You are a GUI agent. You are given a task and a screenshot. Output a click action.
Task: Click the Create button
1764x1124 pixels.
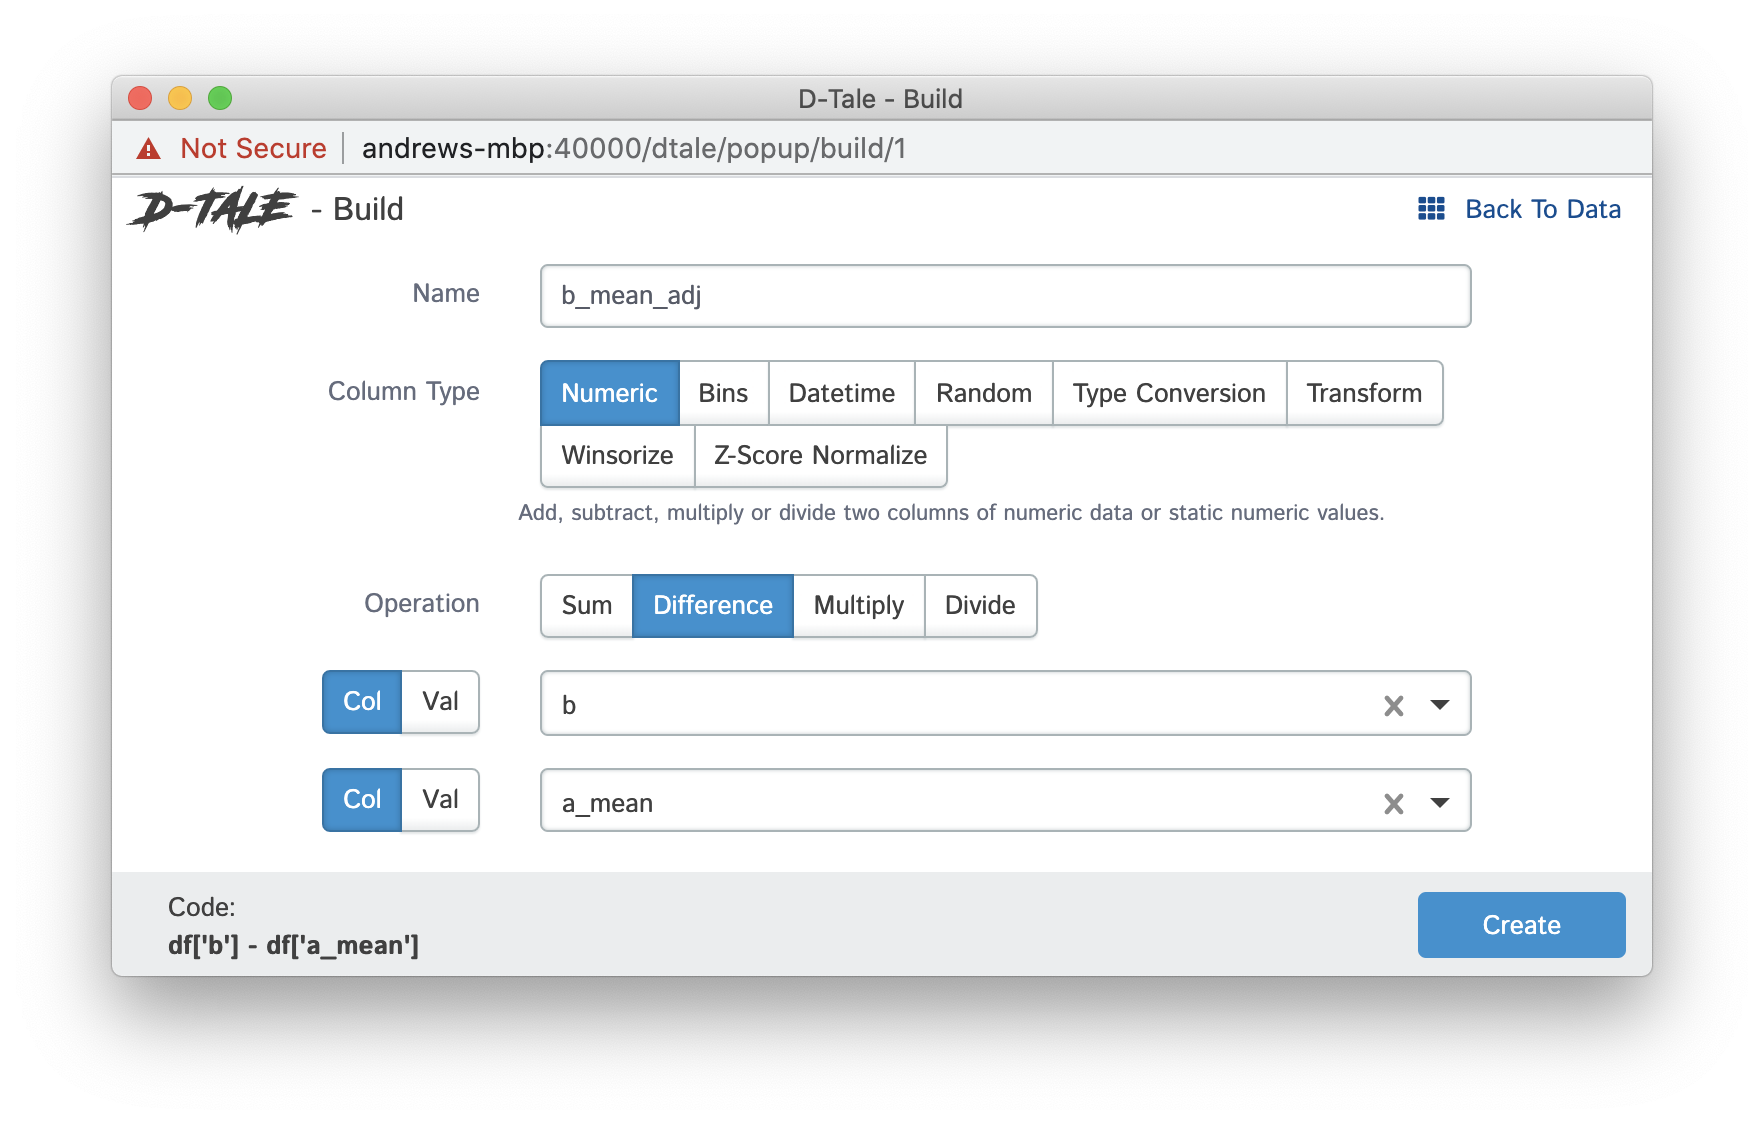[1521, 925]
